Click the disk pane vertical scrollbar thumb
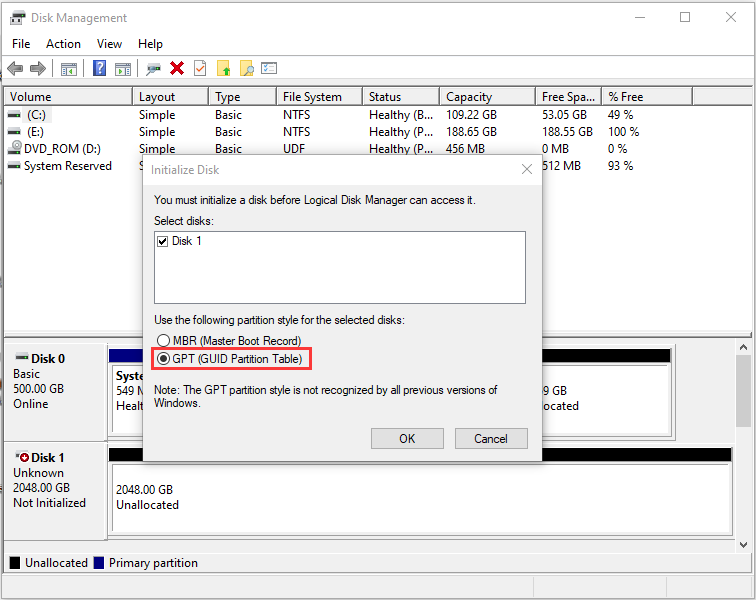The width and height of the screenshot is (756, 600). [743, 391]
